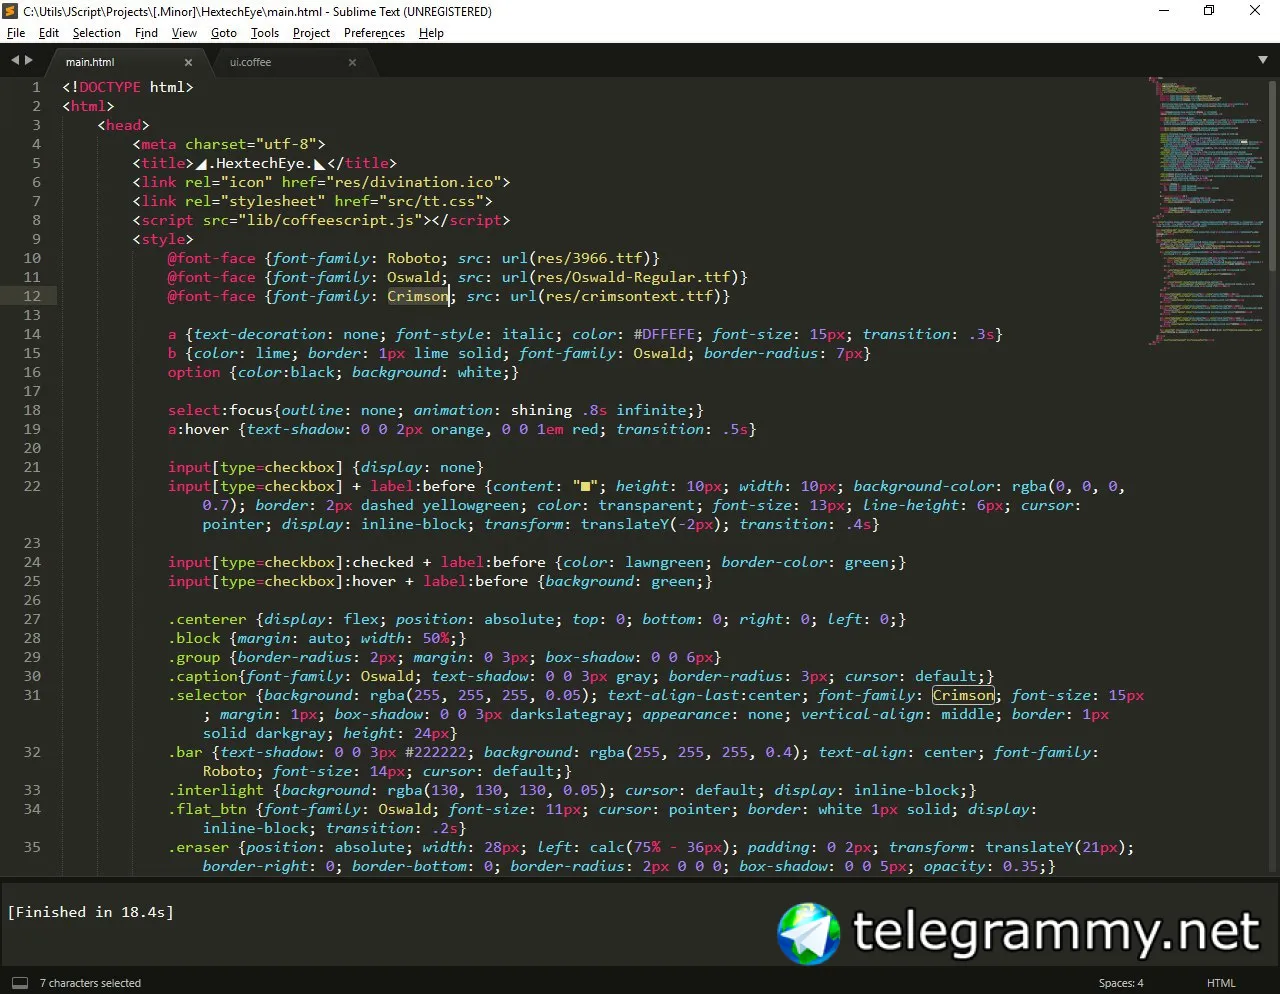Image resolution: width=1280 pixels, height=994 pixels.
Task: Close the ui.coffee tab
Action: coord(352,62)
